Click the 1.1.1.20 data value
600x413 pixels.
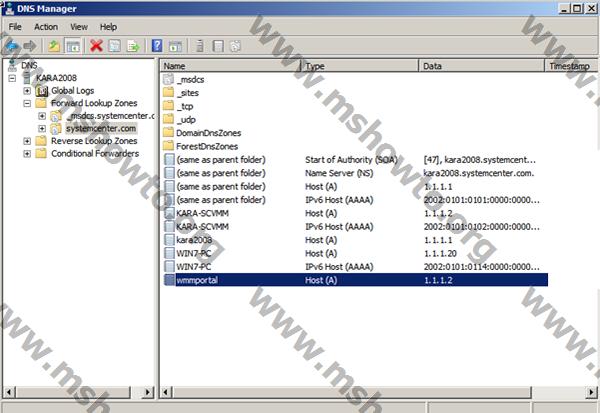click(440, 253)
